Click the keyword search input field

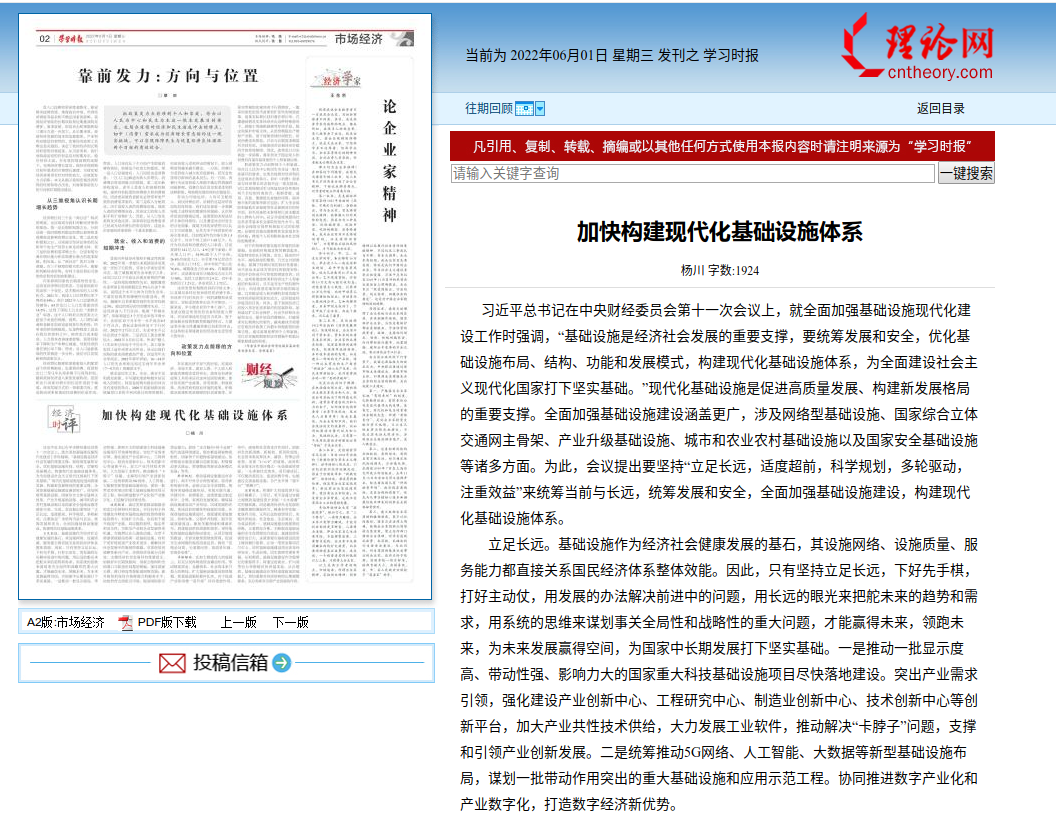coord(692,173)
